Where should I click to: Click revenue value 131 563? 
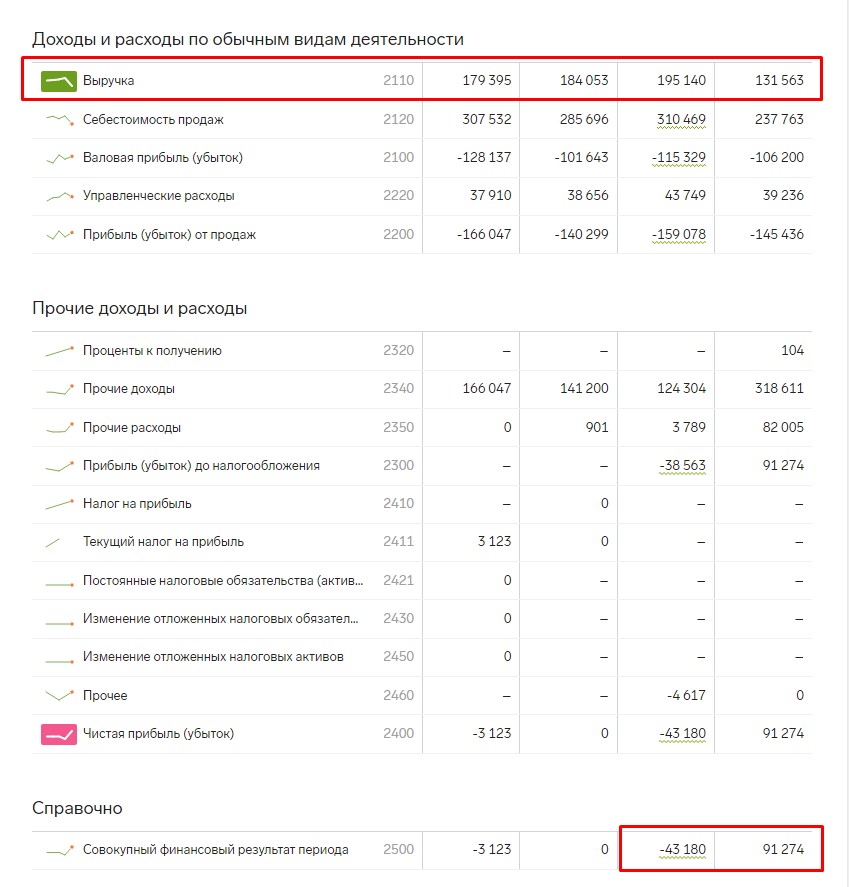779,80
